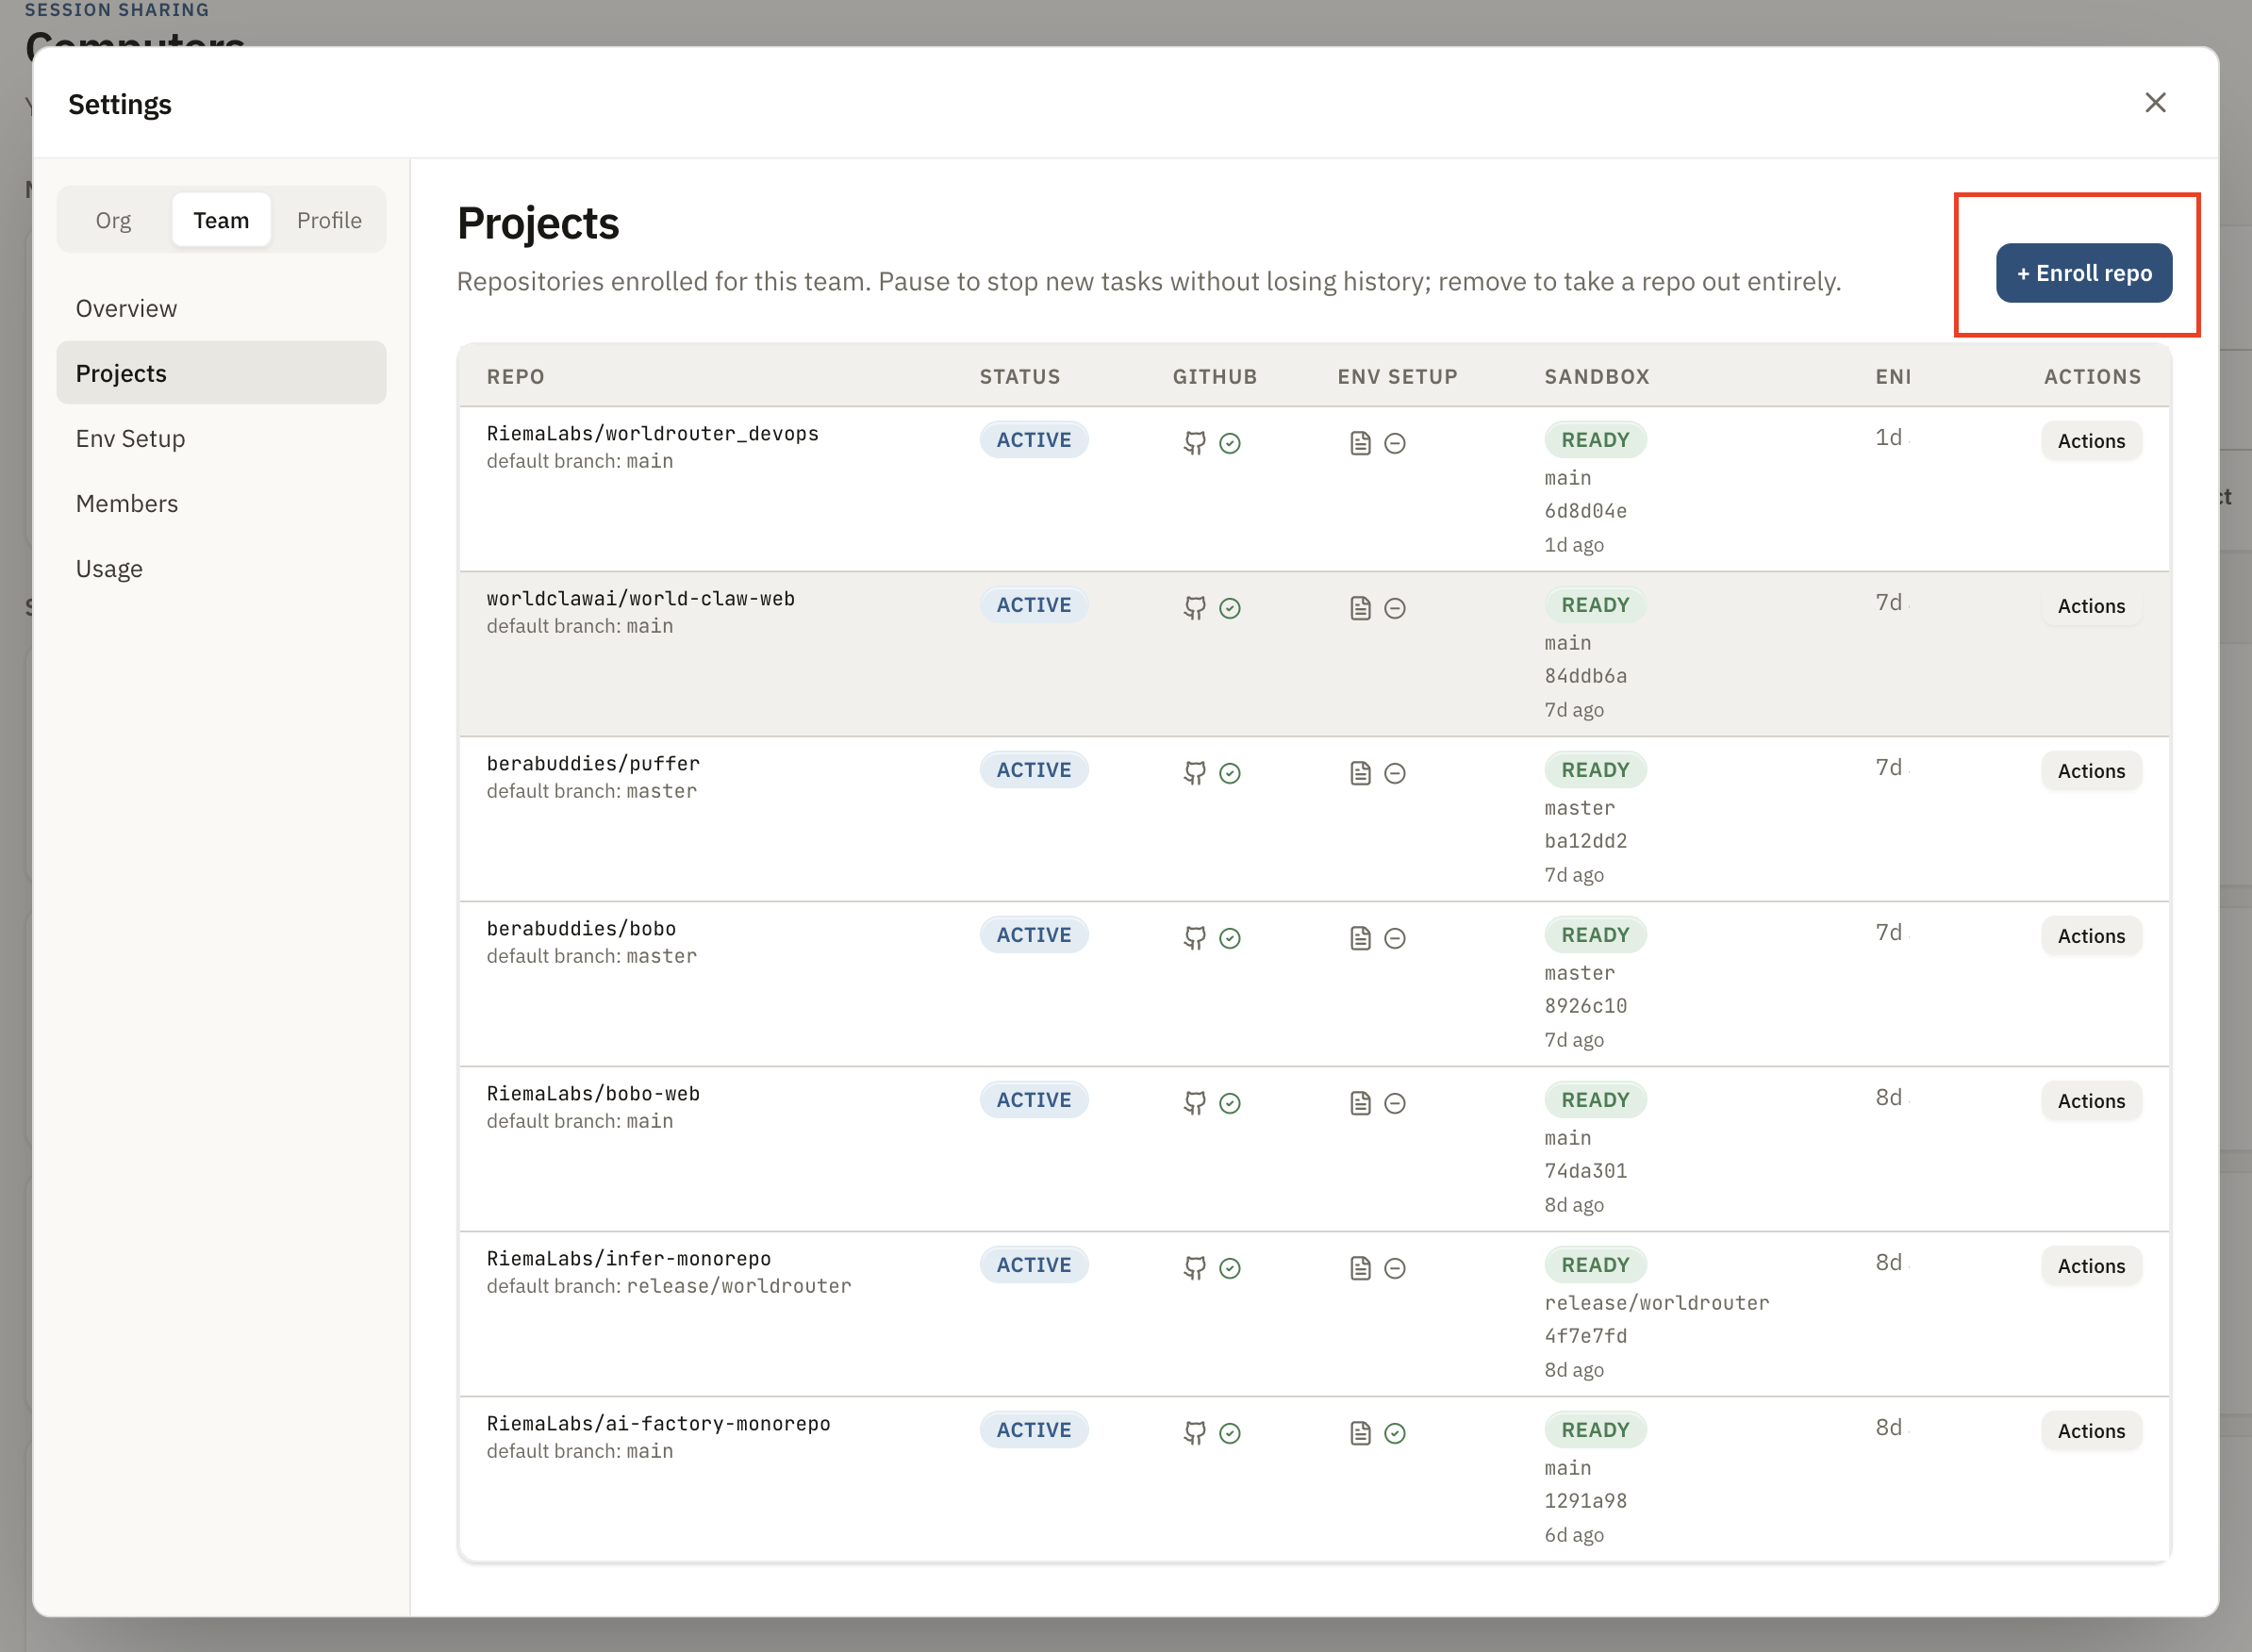This screenshot has width=2252, height=1652.
Task: Click the RiemaLabs/worldrouter_devops repo name
Action: (x=652, y=434)
